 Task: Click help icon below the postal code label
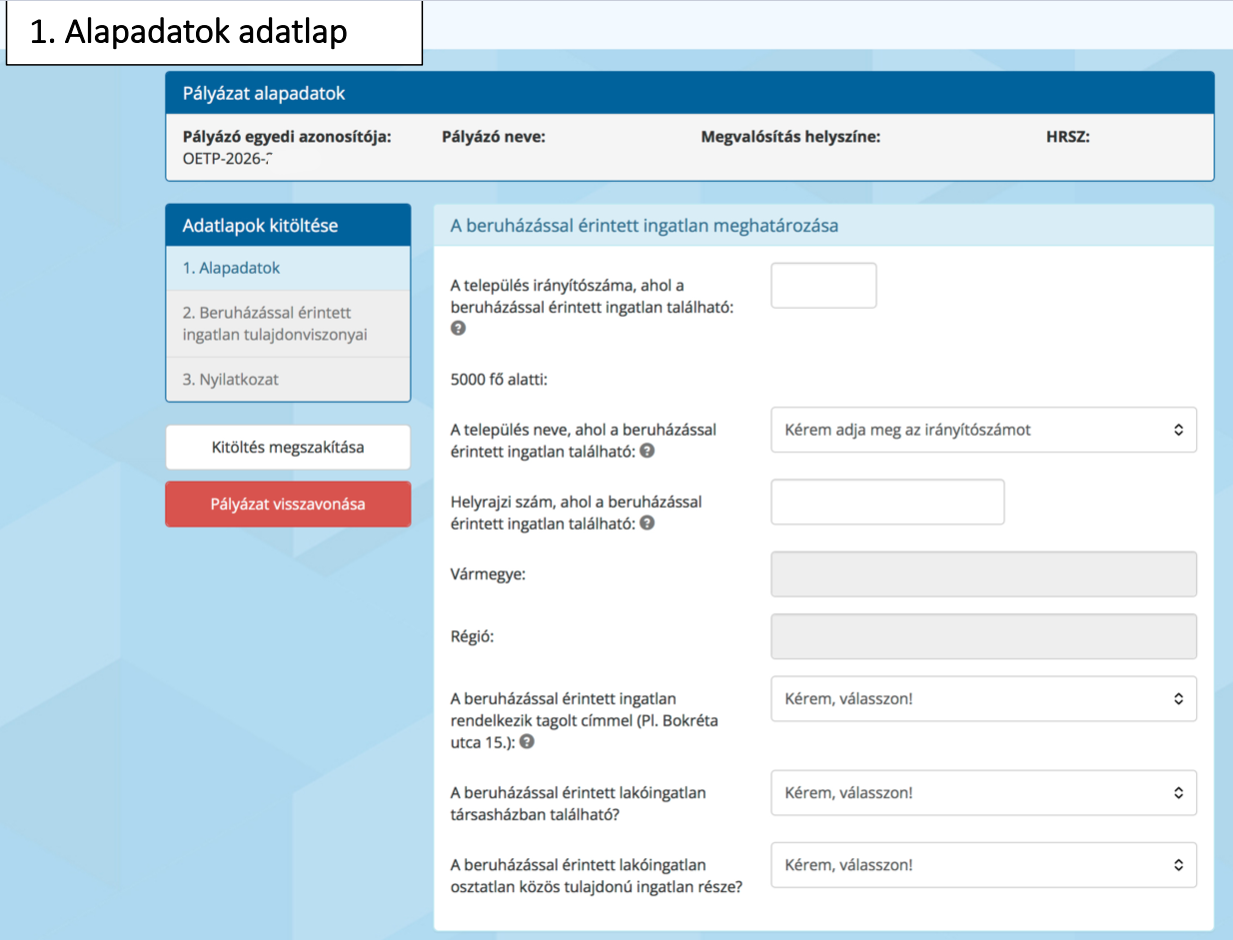point(458,329)
